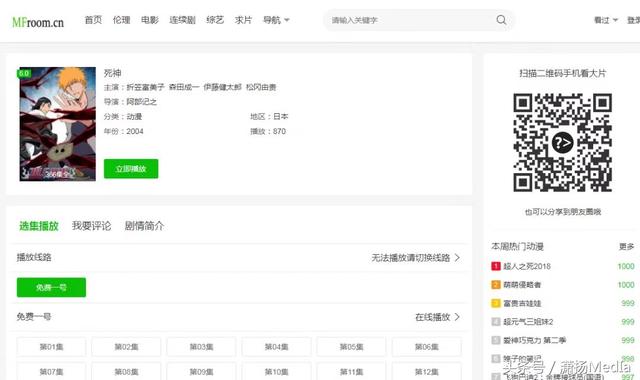Viewport: 640px width, 380px height.
Task: Play episode 第03集
Action: [202, 347]
